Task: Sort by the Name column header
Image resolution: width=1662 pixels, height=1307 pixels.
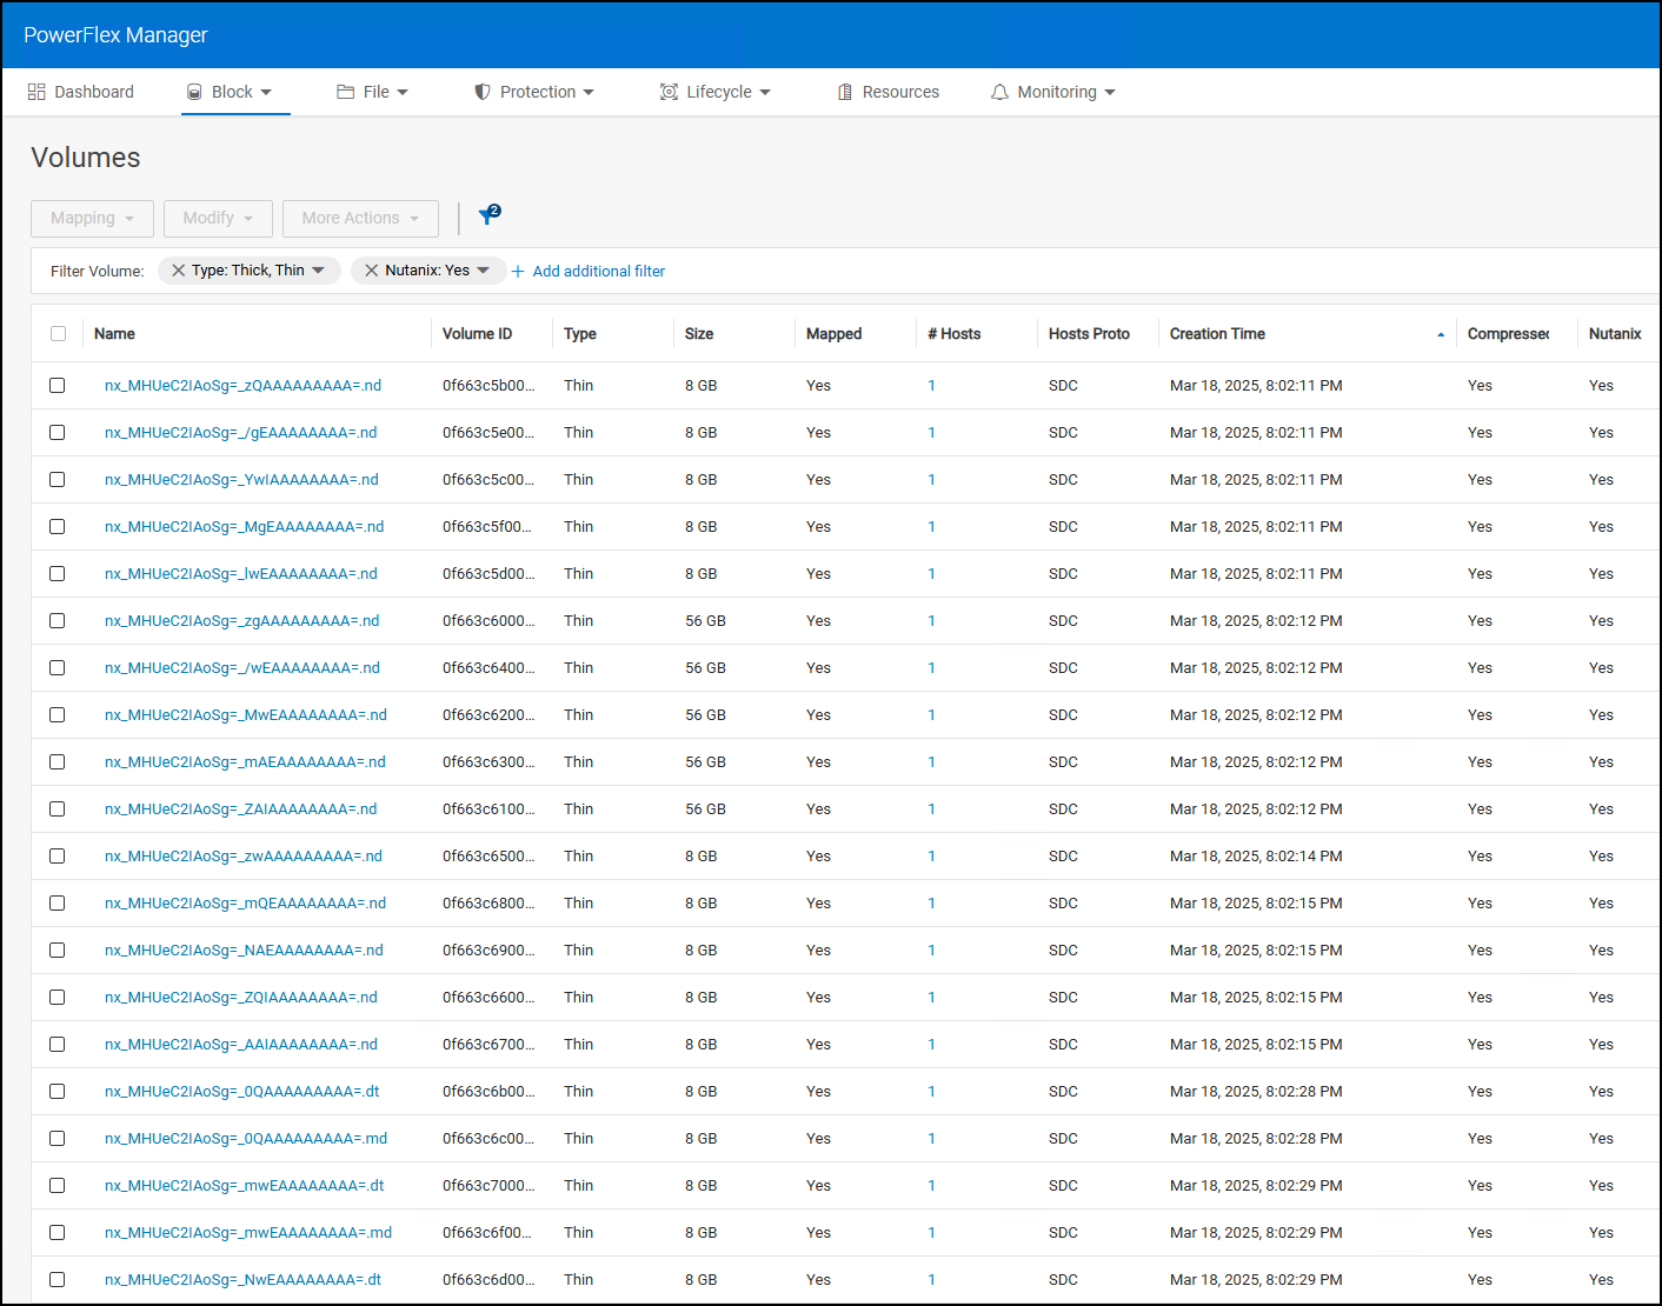Action: tap(114, 334)
